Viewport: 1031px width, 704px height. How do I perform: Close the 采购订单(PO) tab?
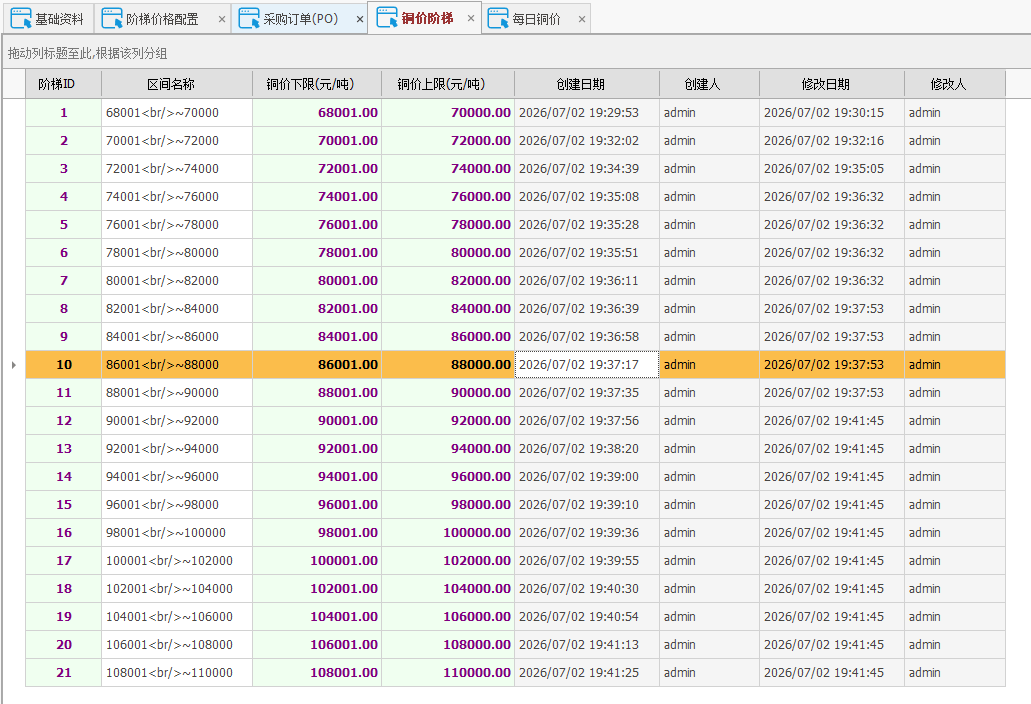coord(360,19)
